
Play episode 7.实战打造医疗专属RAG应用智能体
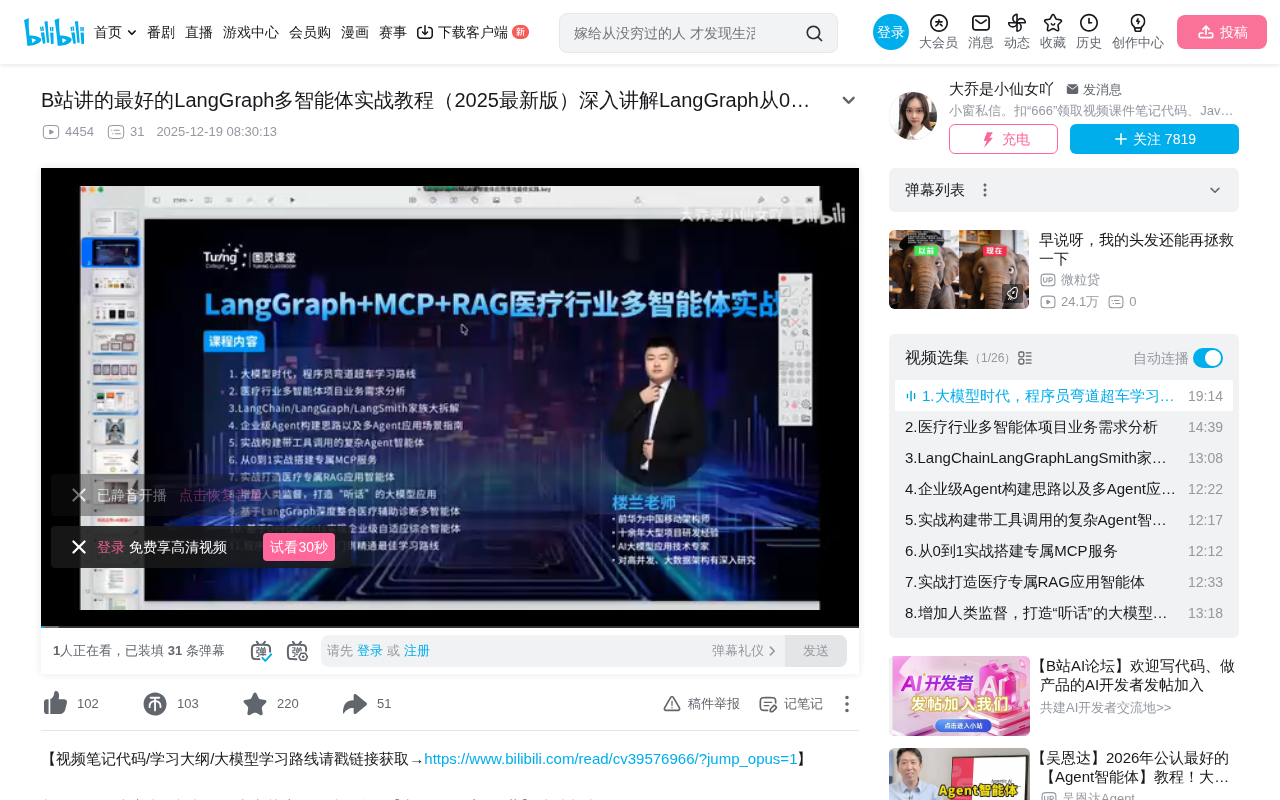click(1064, 582)
